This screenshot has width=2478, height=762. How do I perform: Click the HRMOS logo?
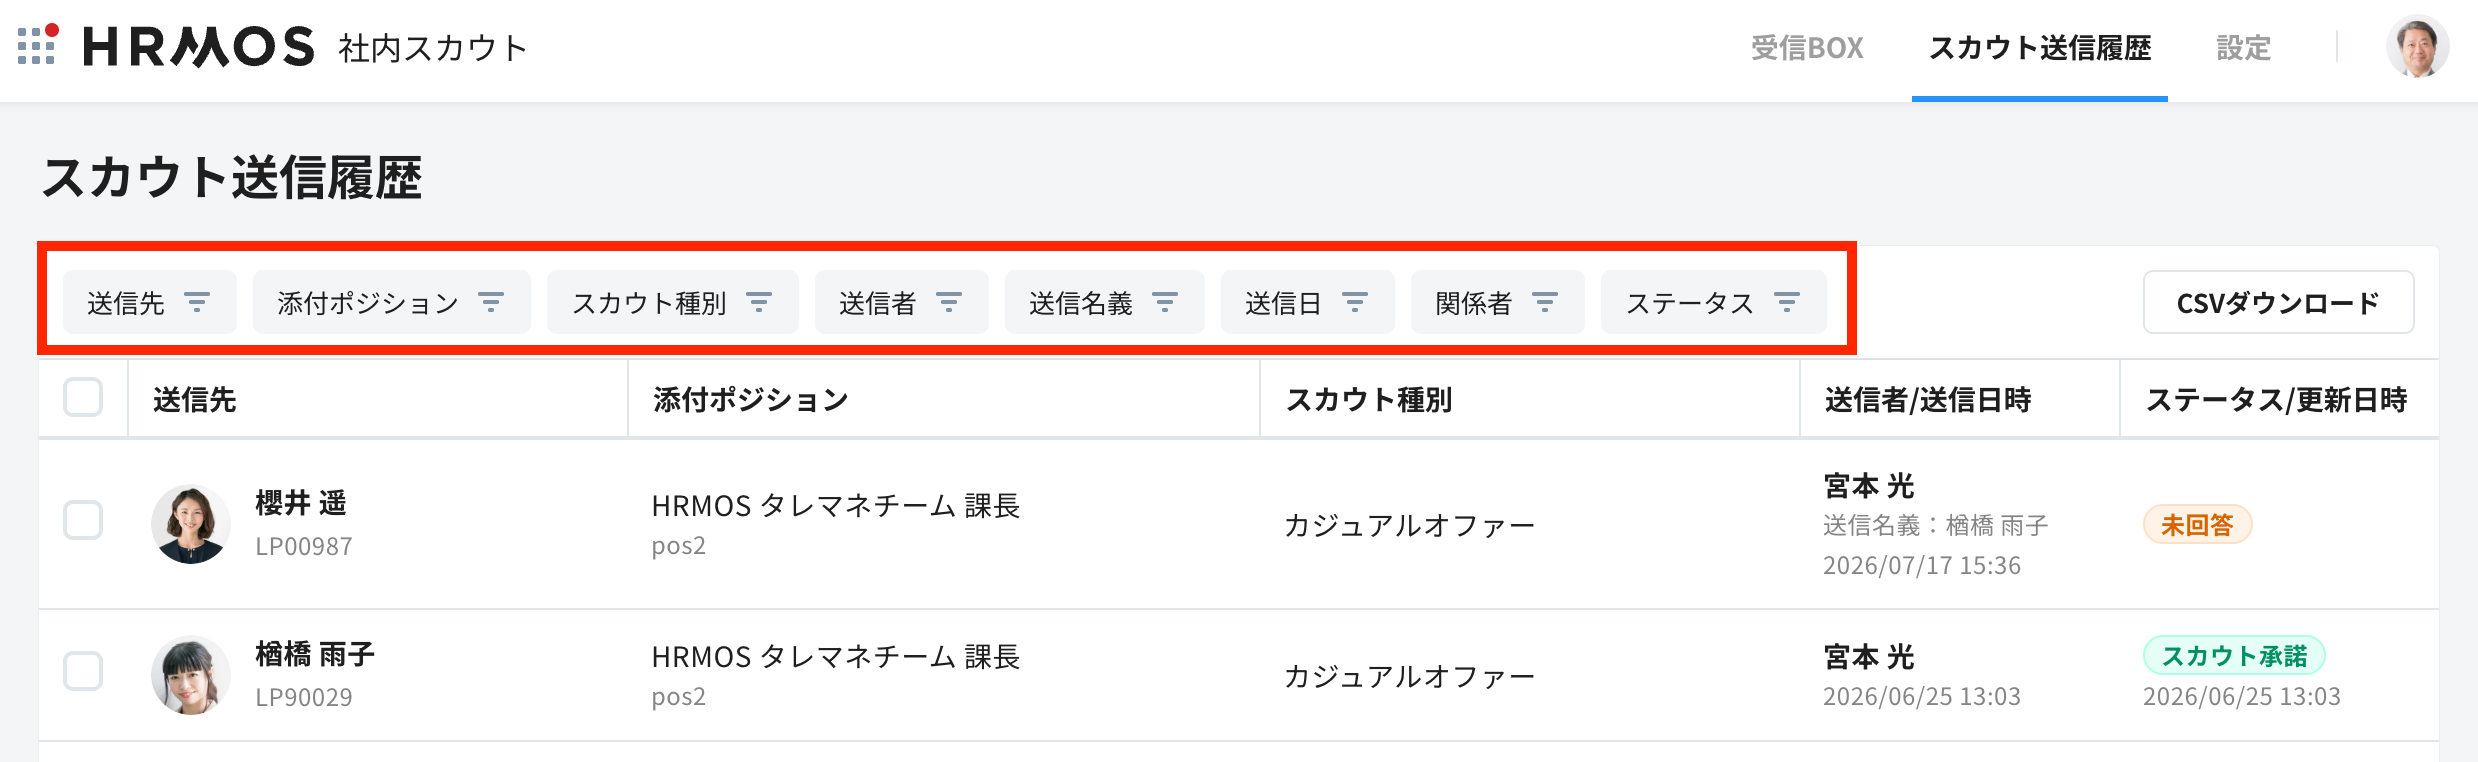tap(198, 47)
